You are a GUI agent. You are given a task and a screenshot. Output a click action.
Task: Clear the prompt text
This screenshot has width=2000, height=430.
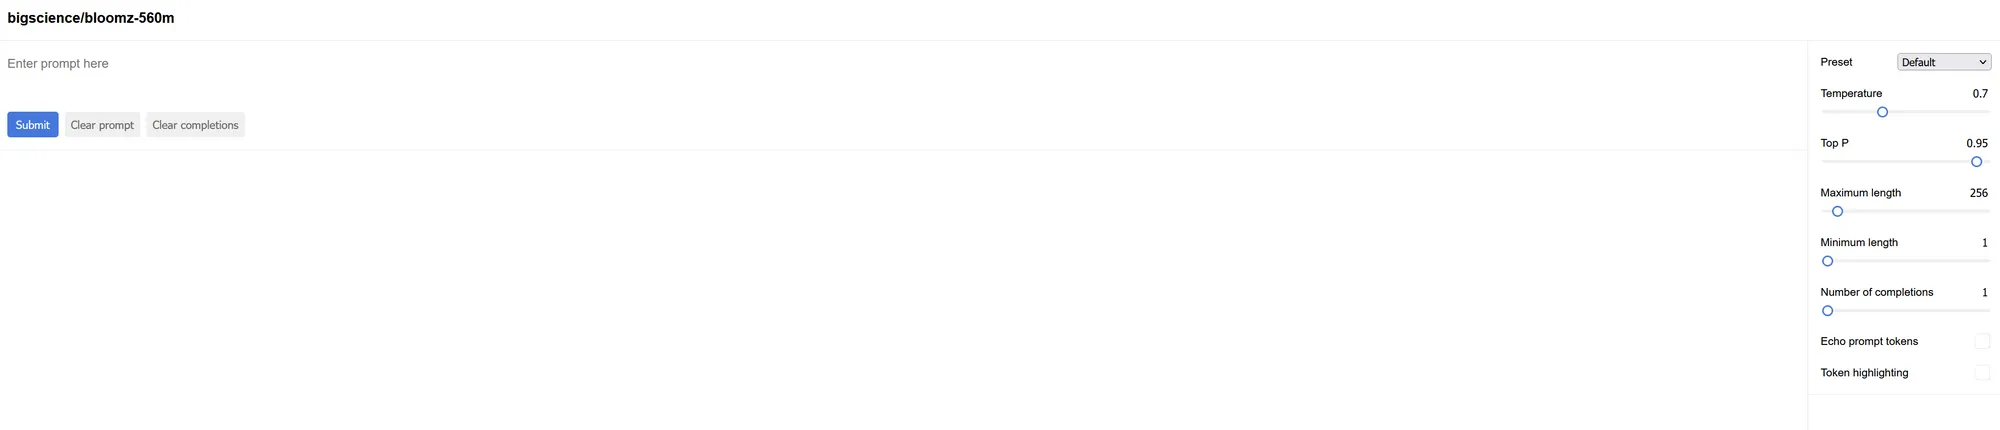pos(102,125)
